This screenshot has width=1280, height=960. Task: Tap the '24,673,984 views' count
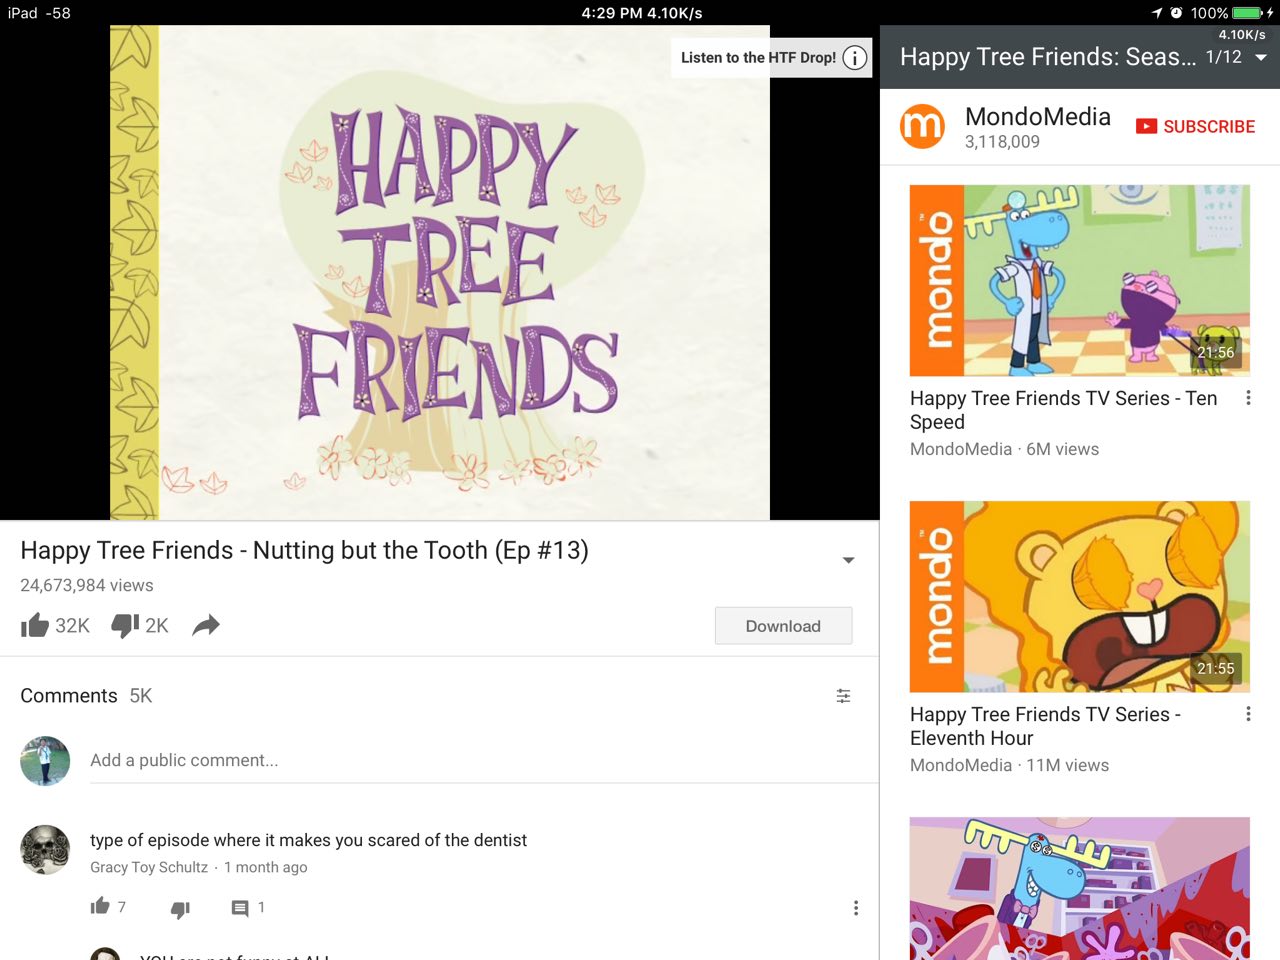click(x=87, y=586)
